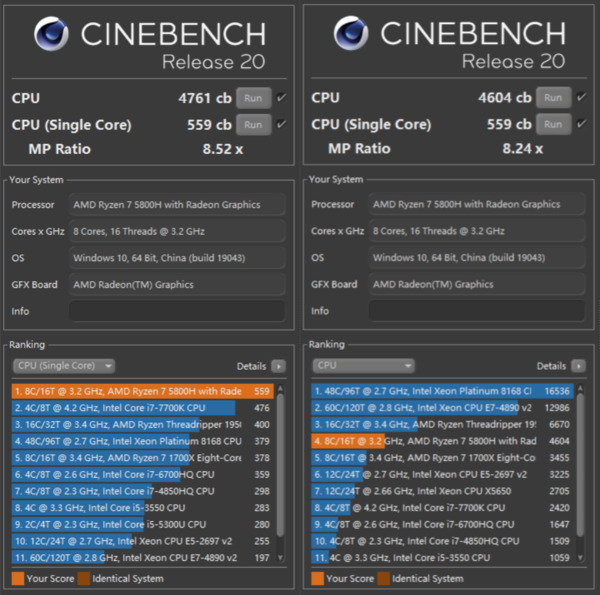
Task: Click the 8.52 x MP Ratio value
Action: 223,149
